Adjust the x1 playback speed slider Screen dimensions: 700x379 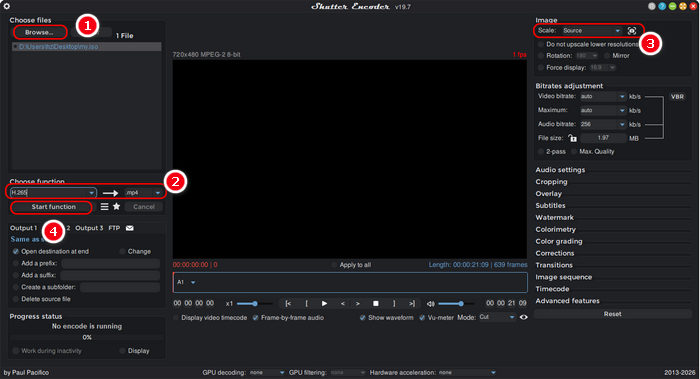coord(254,304)
